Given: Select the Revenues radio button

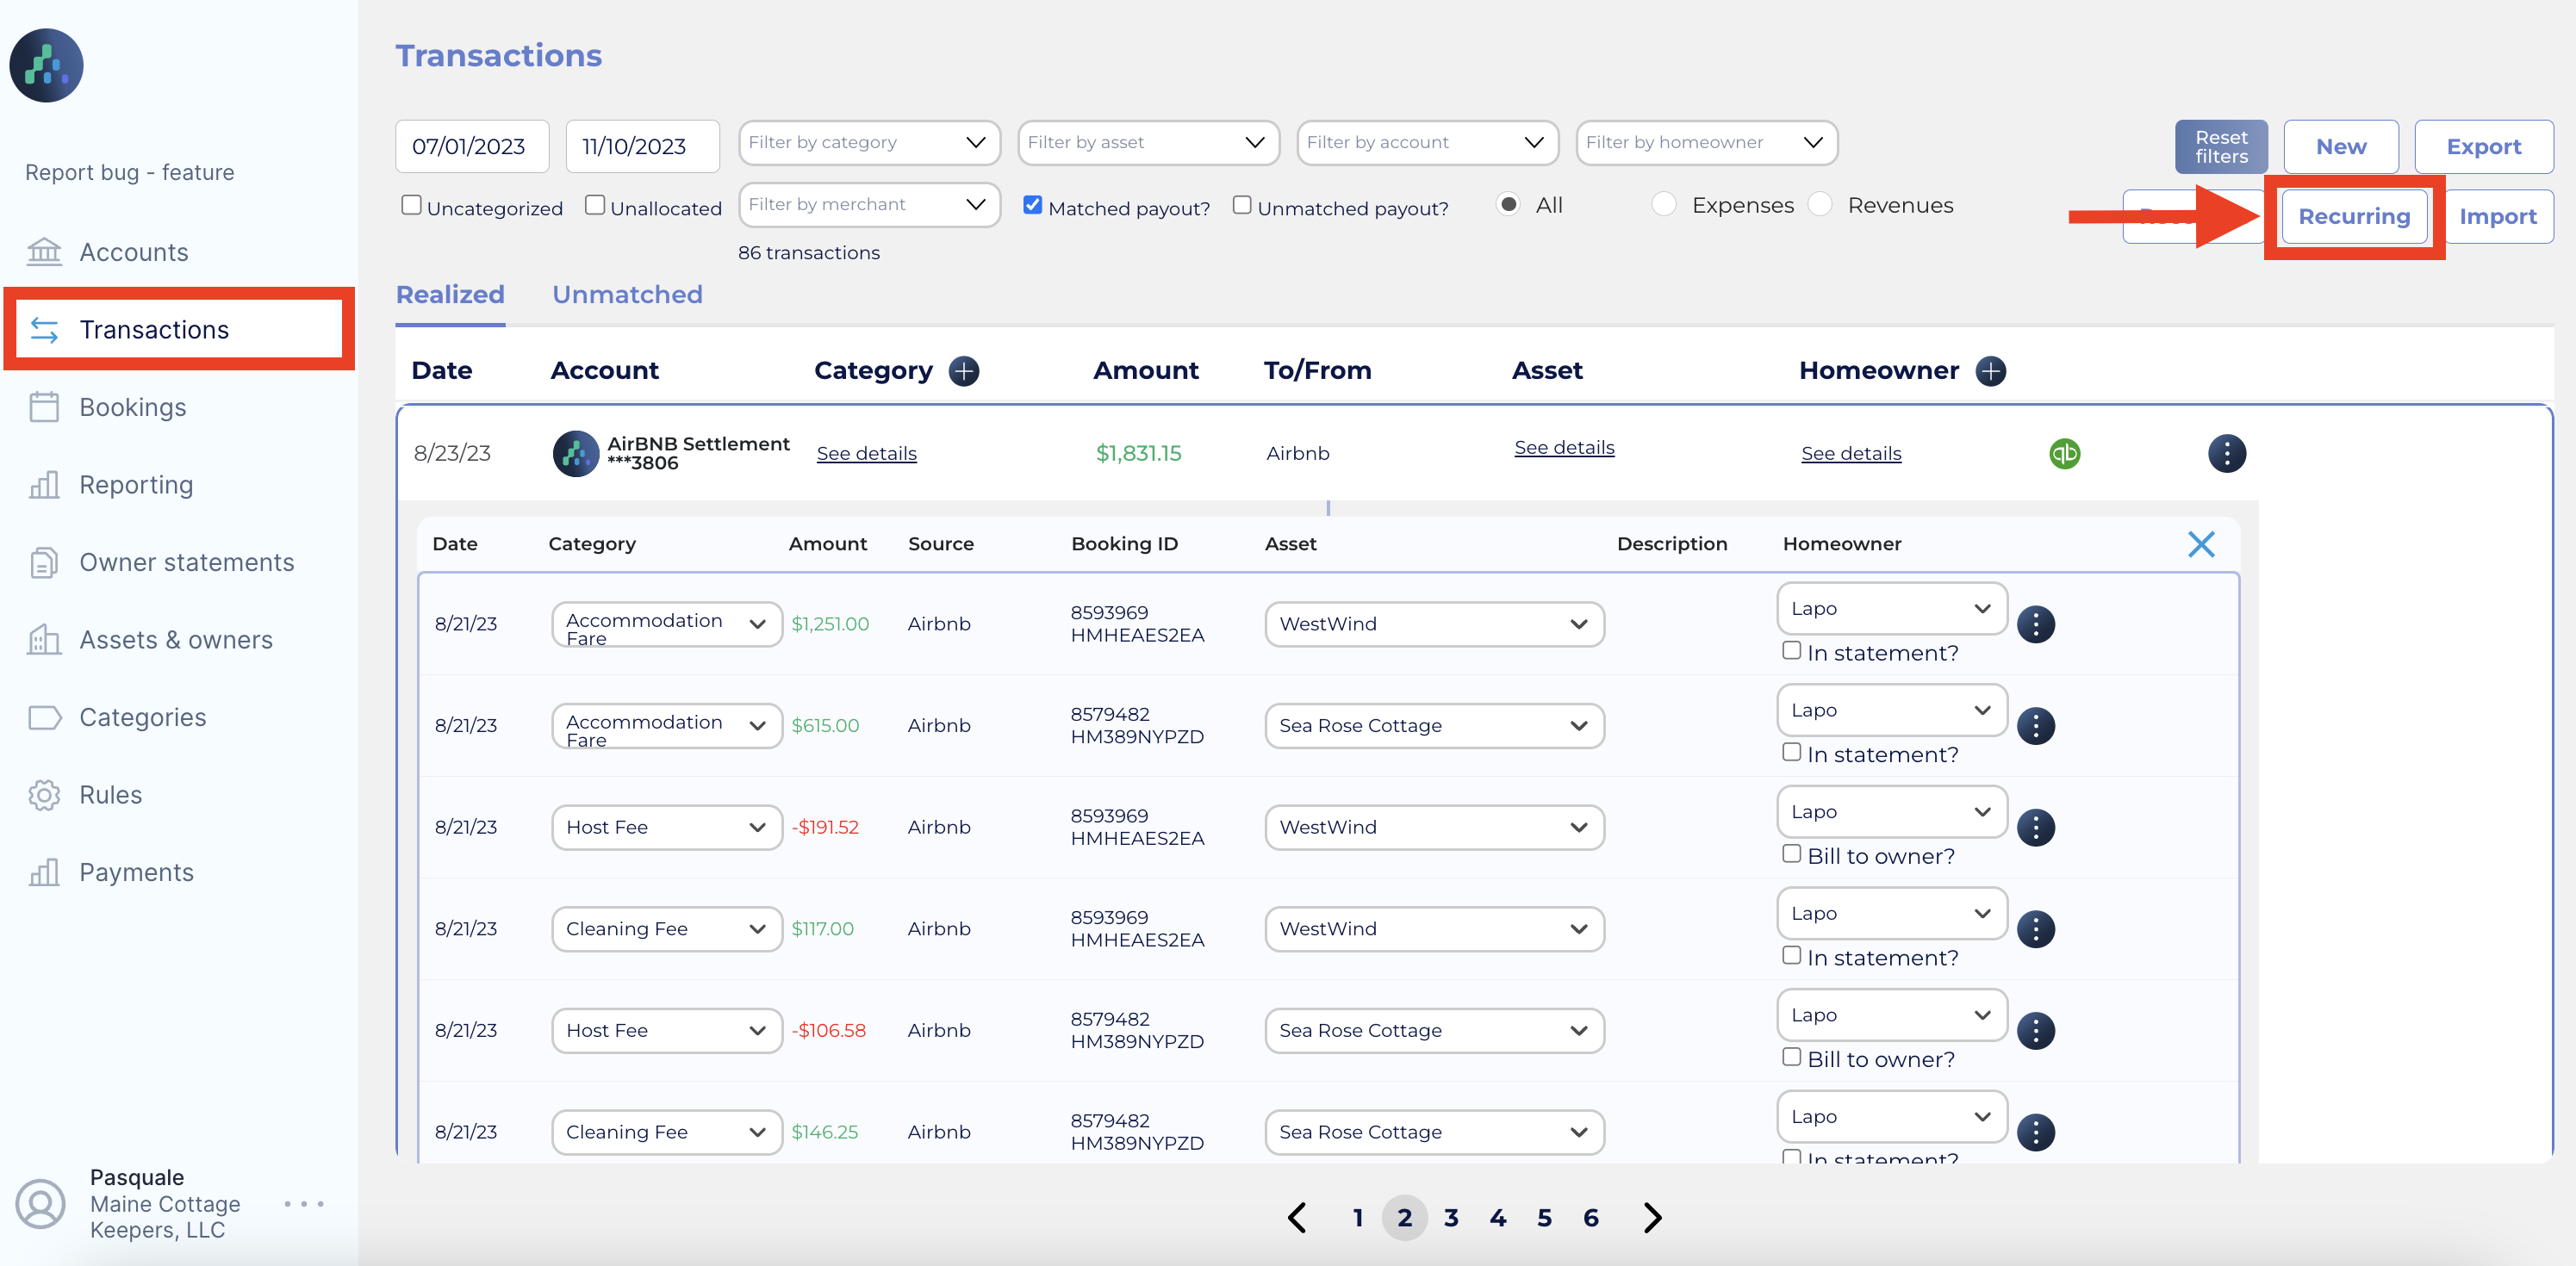Looking at the screenshot, I should click(1820, 205).
